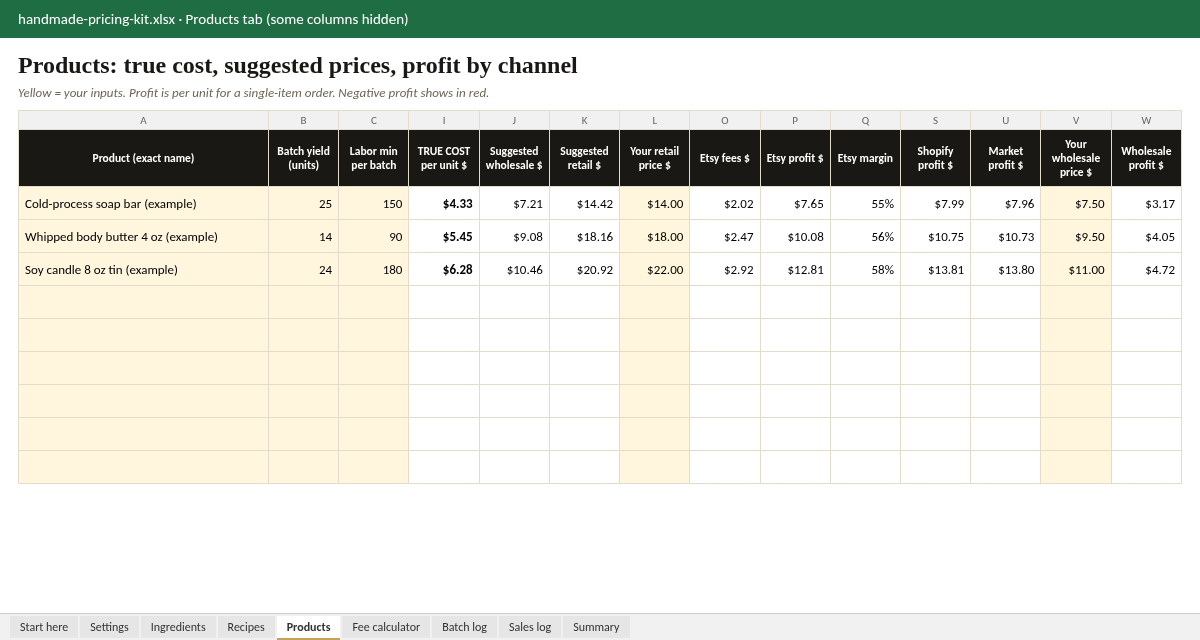
Task: Select column I header
Action: click(x=444, y=120)
